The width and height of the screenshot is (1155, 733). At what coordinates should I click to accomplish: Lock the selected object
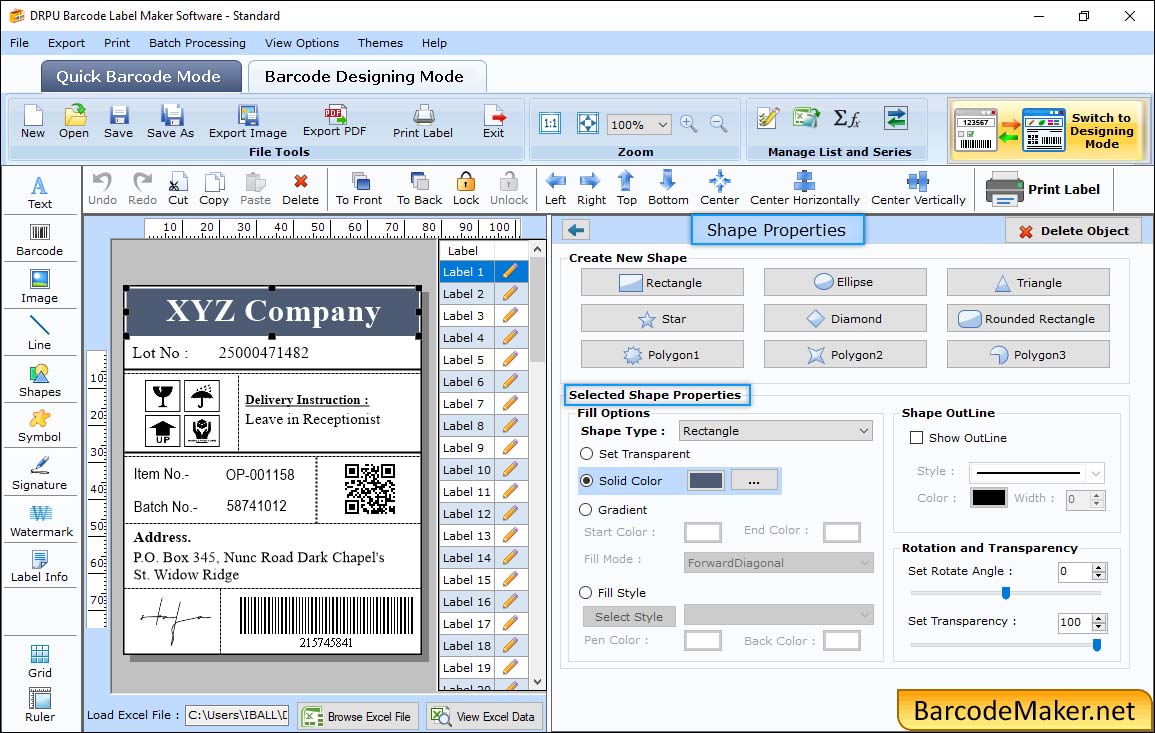coord(466,189)
